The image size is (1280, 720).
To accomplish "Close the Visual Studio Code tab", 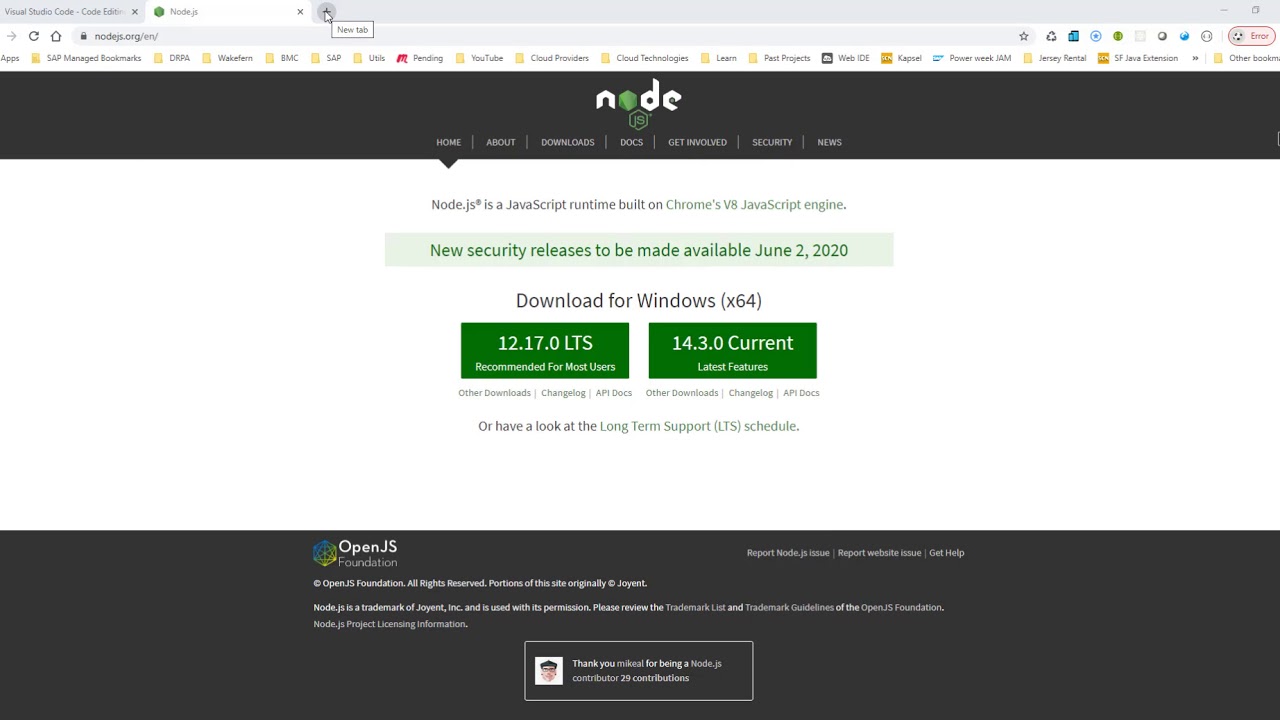I will click(135, 12).
